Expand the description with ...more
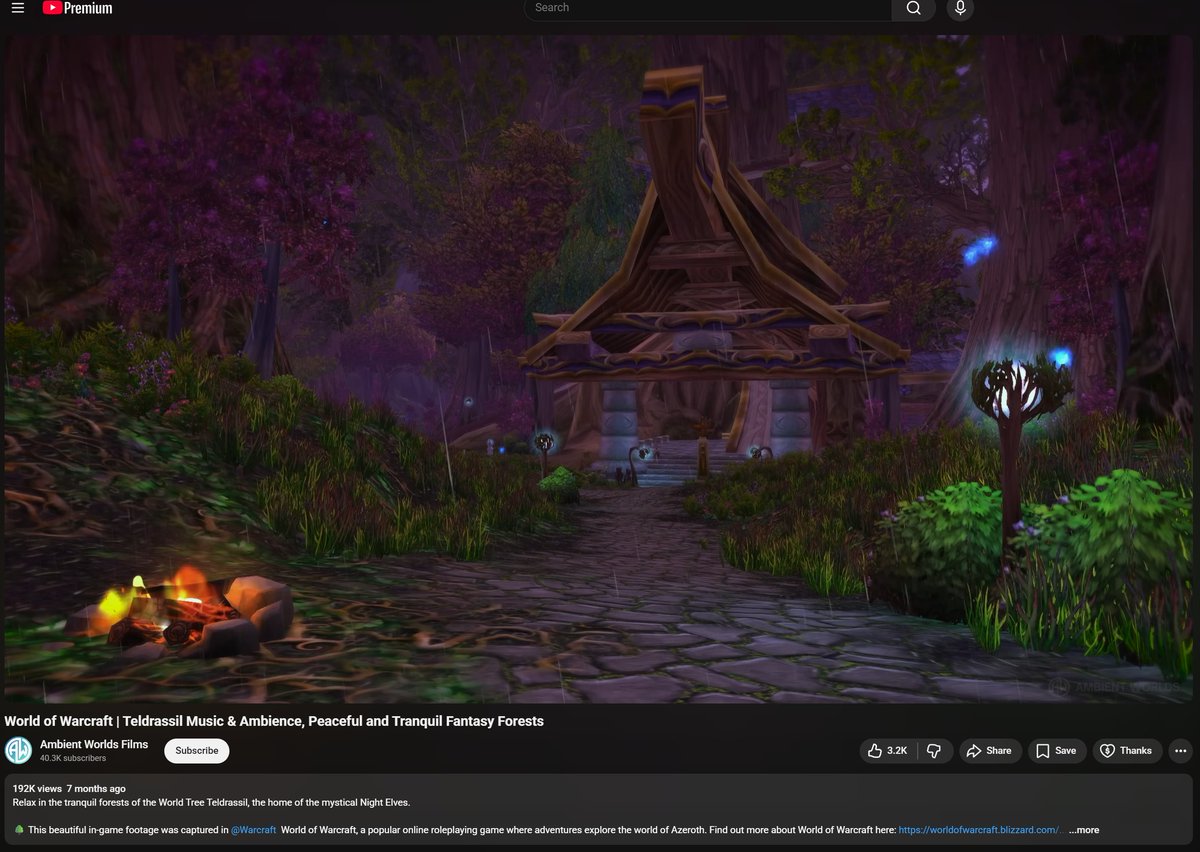 pyautogui.click(x=1084, y=830)
